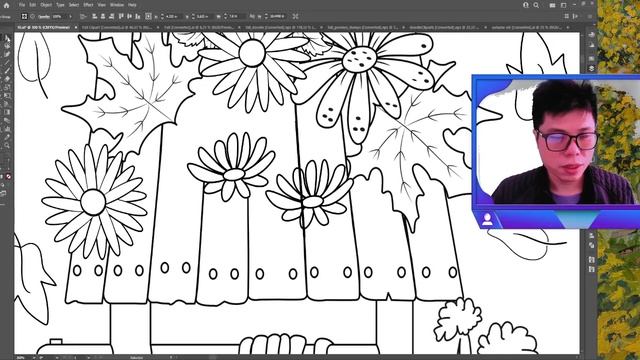Select the Gradient tool
This screenshot has width=640, height=360.
tap(7, 112)
